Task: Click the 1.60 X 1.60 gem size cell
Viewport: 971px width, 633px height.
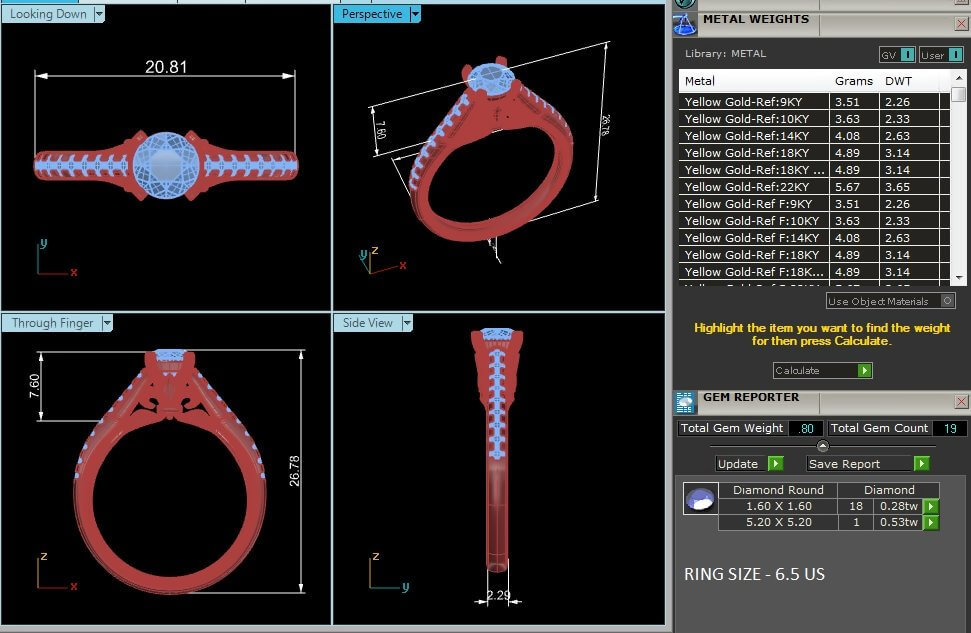Action: pyautogui.click(x=778, y=506)
